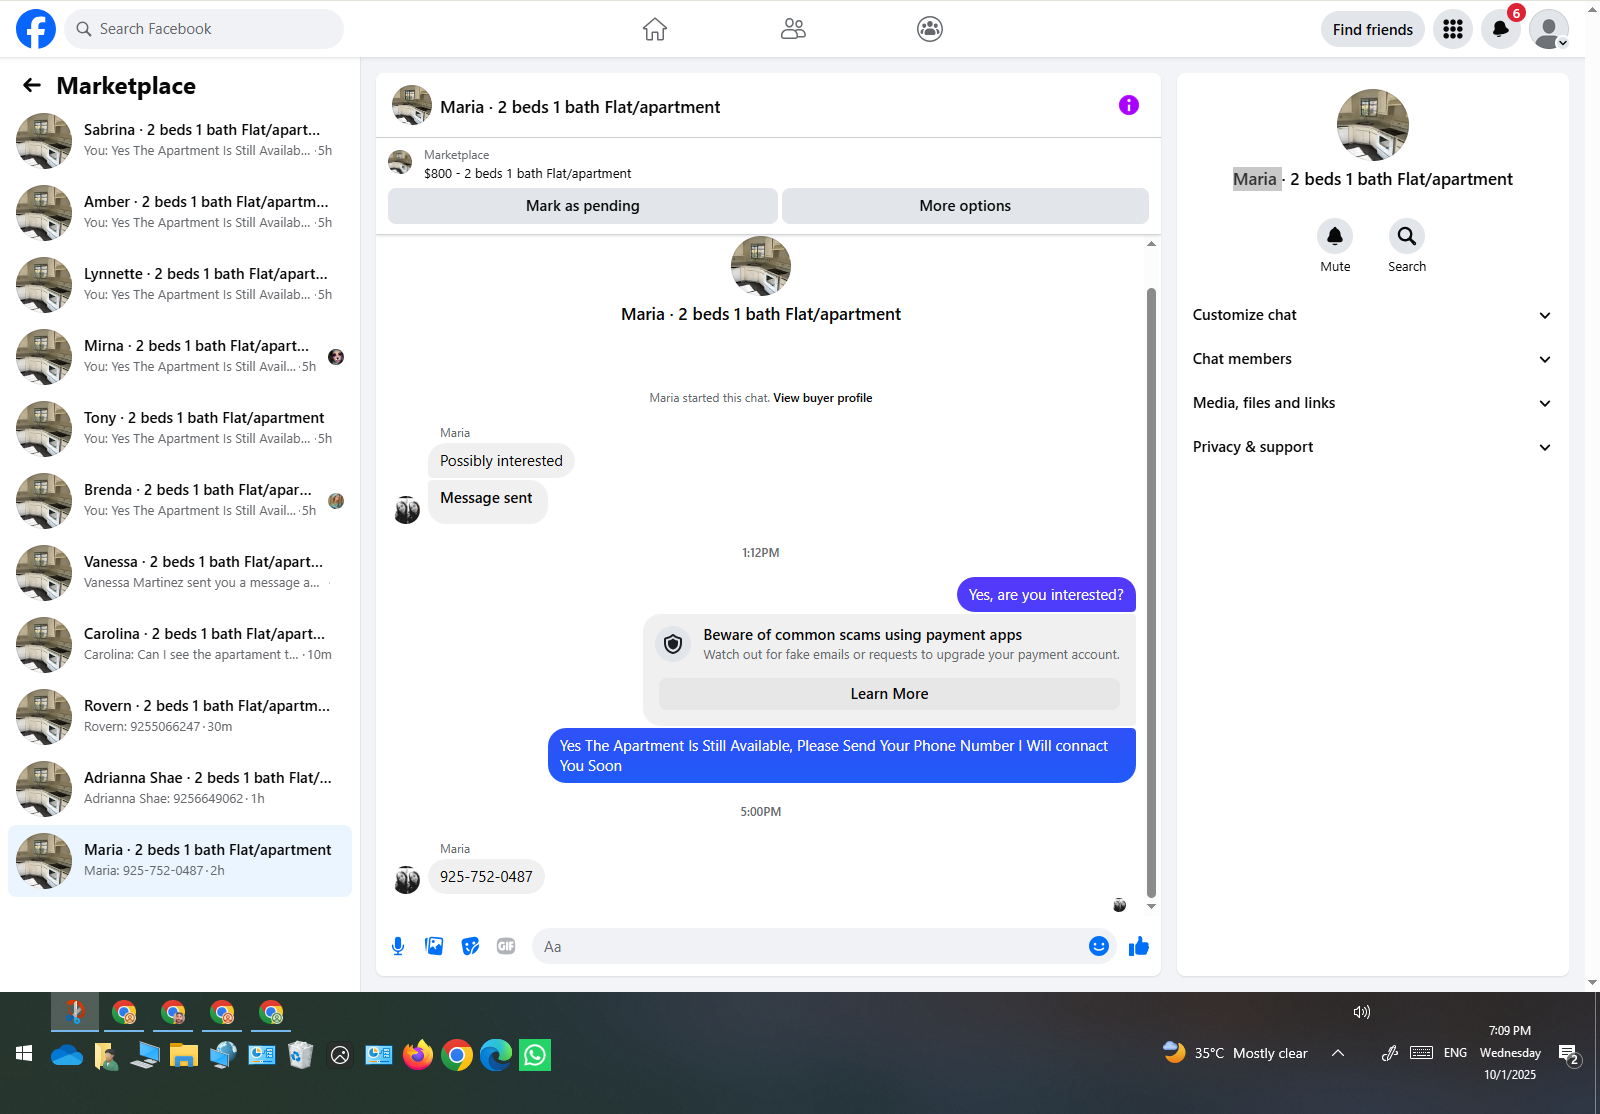Image resolution: width=1600 pixels, height=1114 pixels.
Task: Expand the Chat members section
Action: point(1372,359)
